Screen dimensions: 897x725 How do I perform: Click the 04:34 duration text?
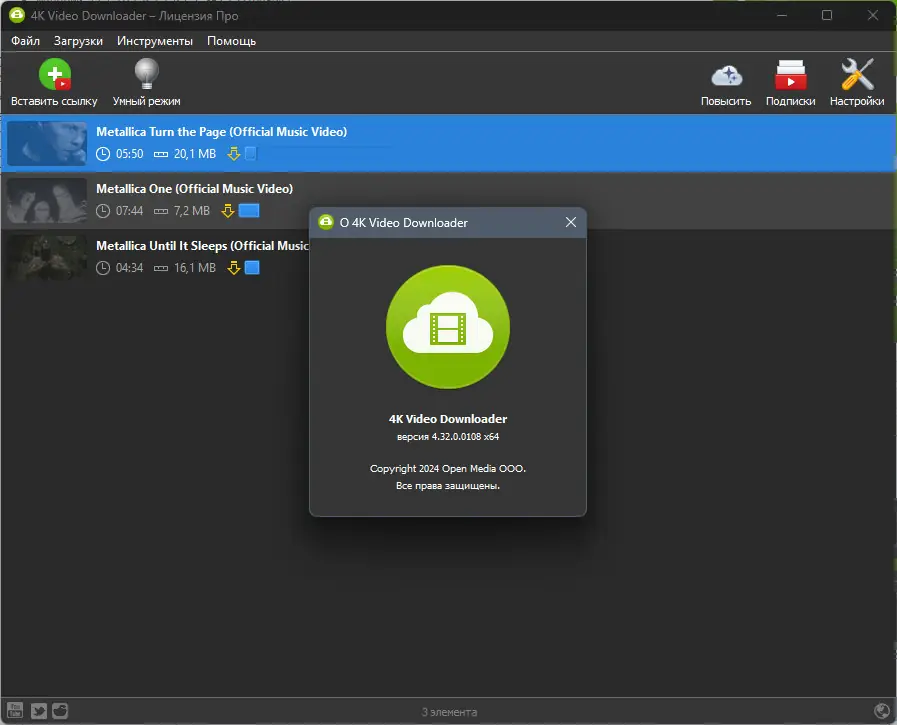(x=129, y=268)
